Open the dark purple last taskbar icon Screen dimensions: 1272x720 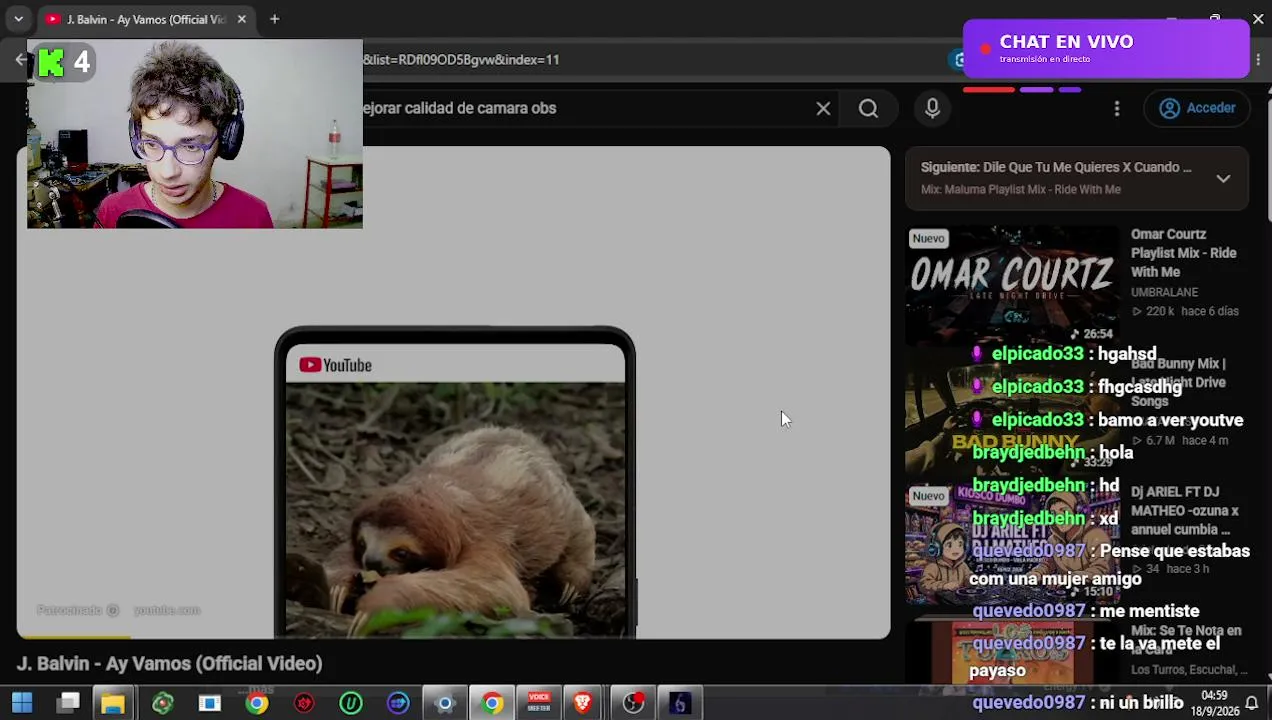(680, 703)
